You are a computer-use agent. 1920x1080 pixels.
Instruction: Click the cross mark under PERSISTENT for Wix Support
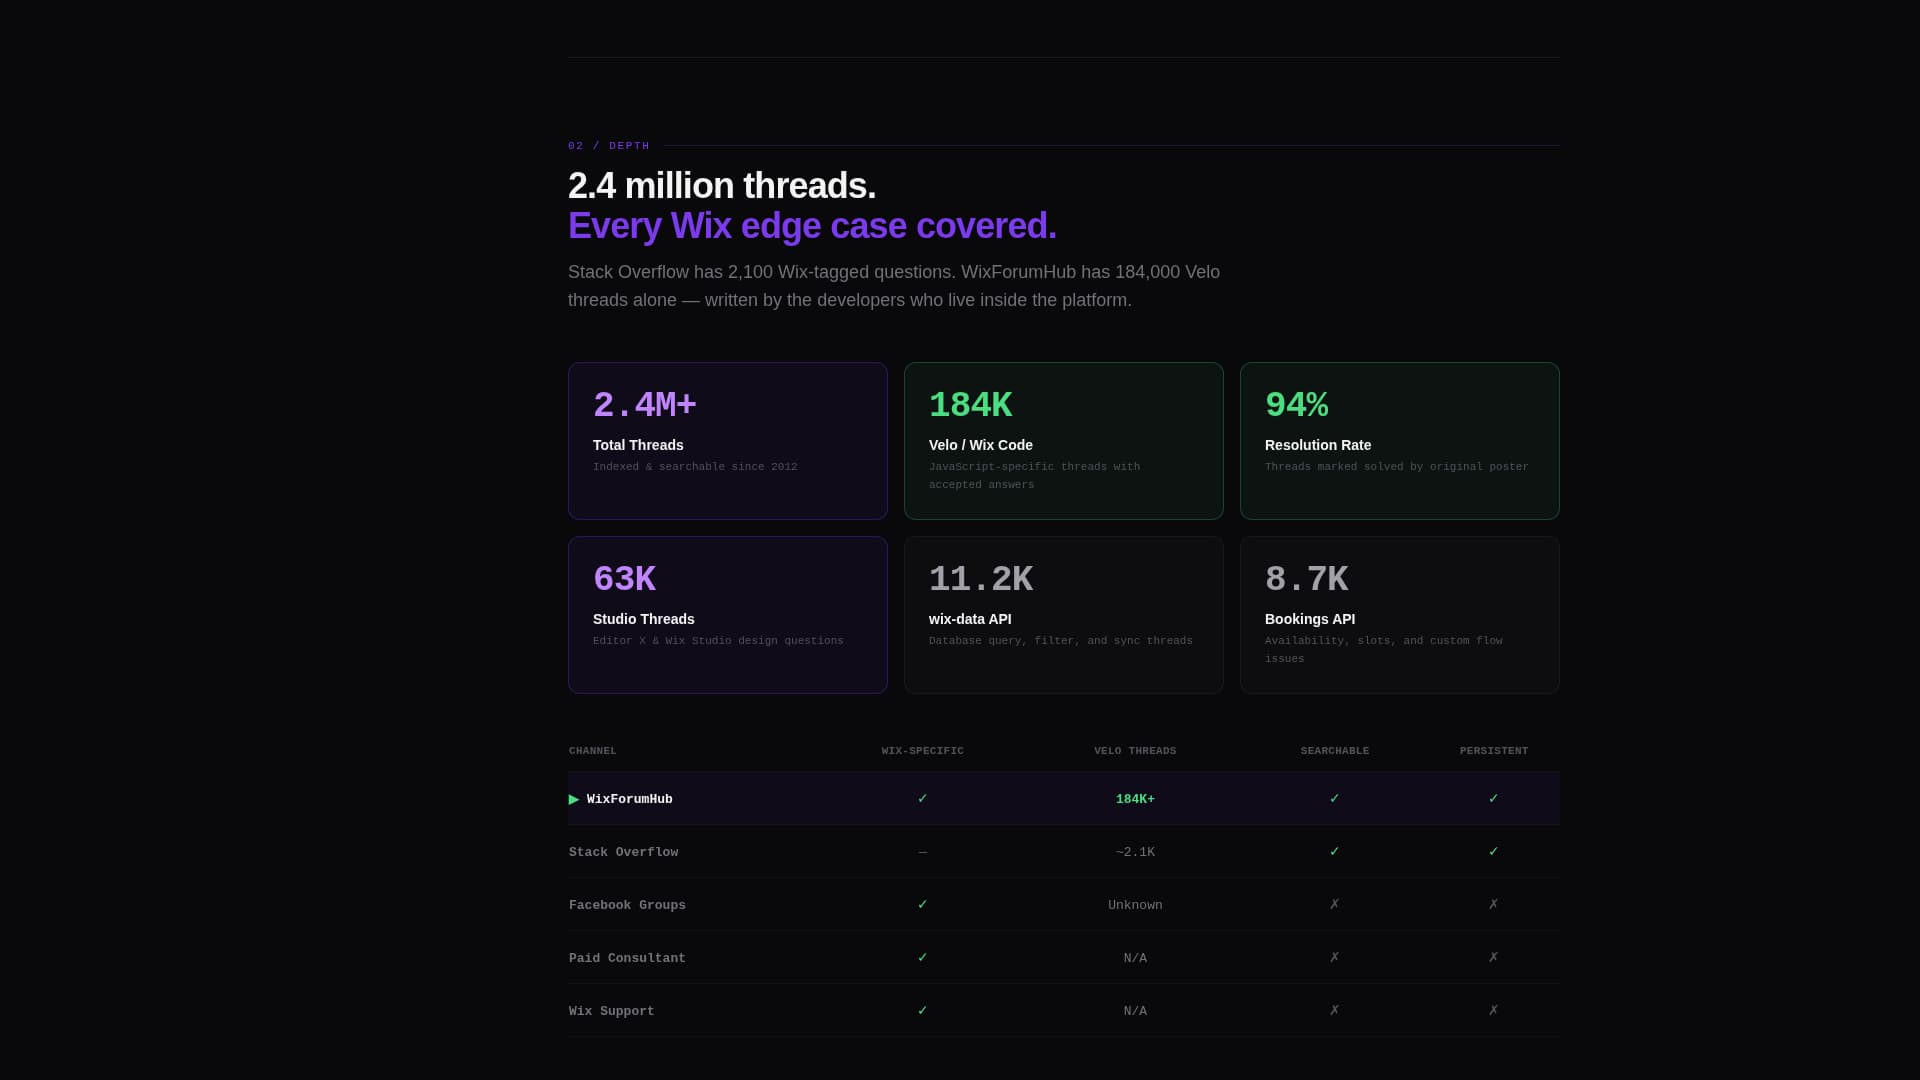[1494, 1010]
